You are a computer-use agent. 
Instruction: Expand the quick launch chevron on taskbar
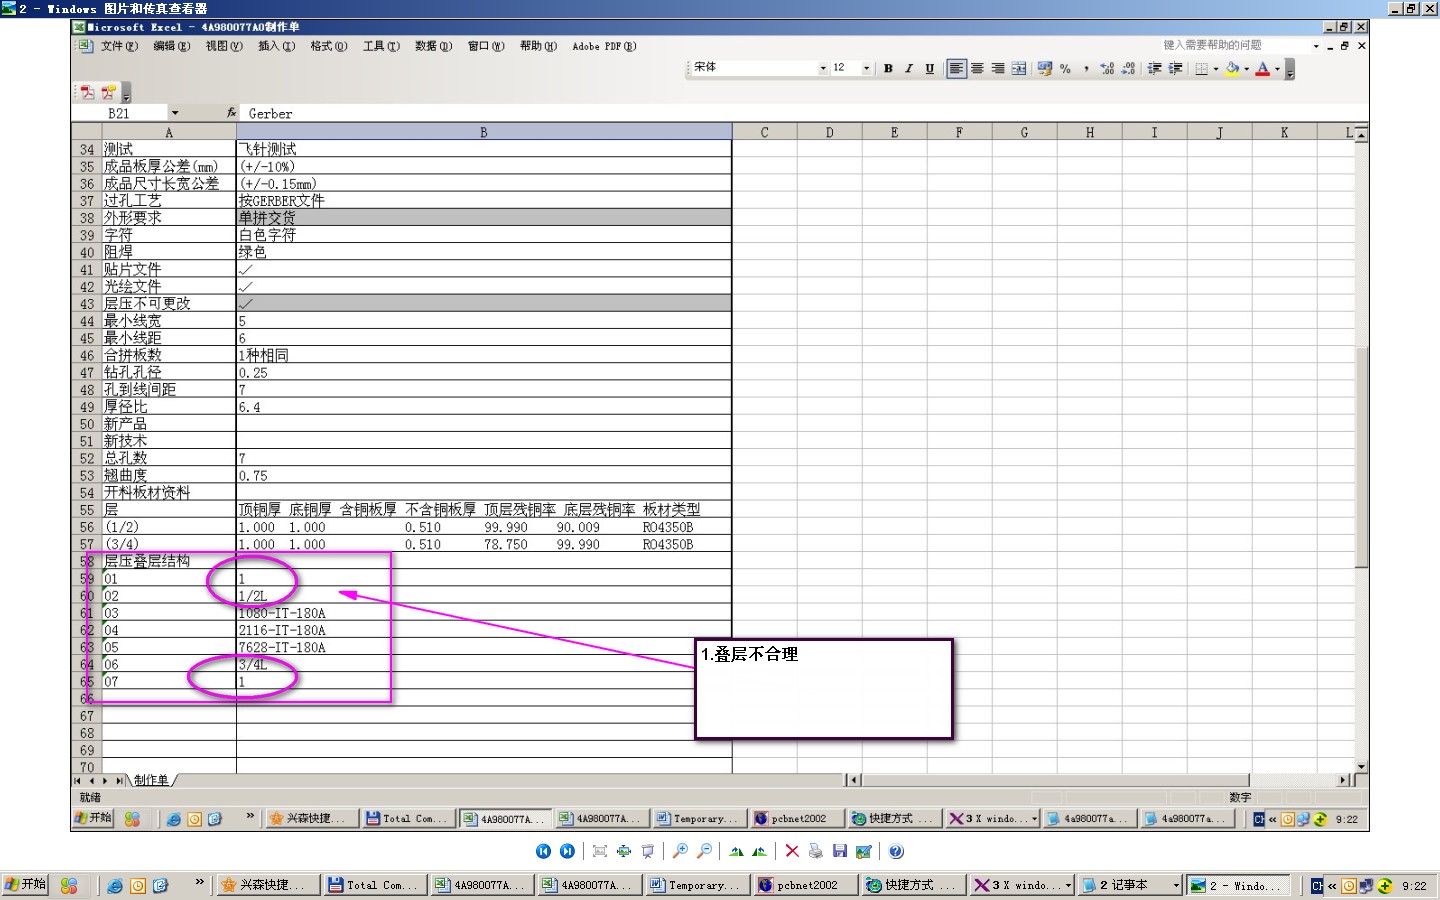click(x=200, y=882)
